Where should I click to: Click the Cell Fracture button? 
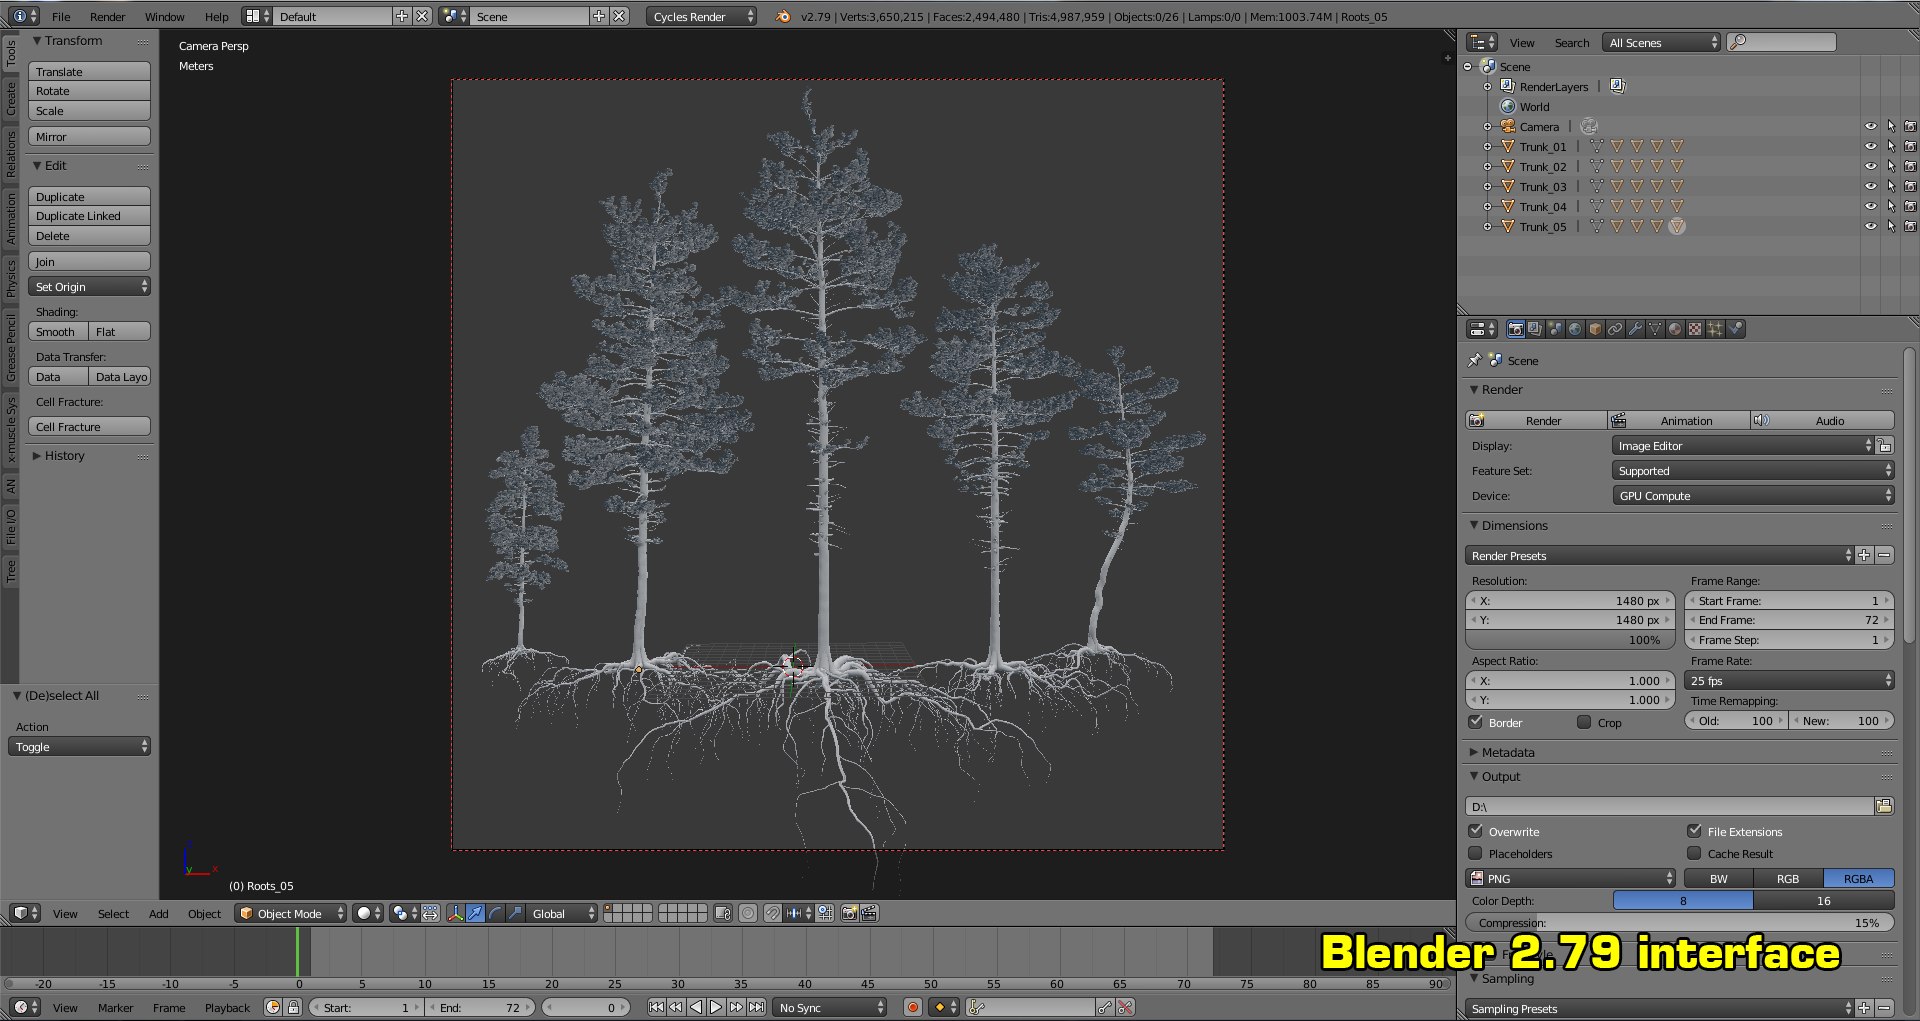tap(90, 426)
